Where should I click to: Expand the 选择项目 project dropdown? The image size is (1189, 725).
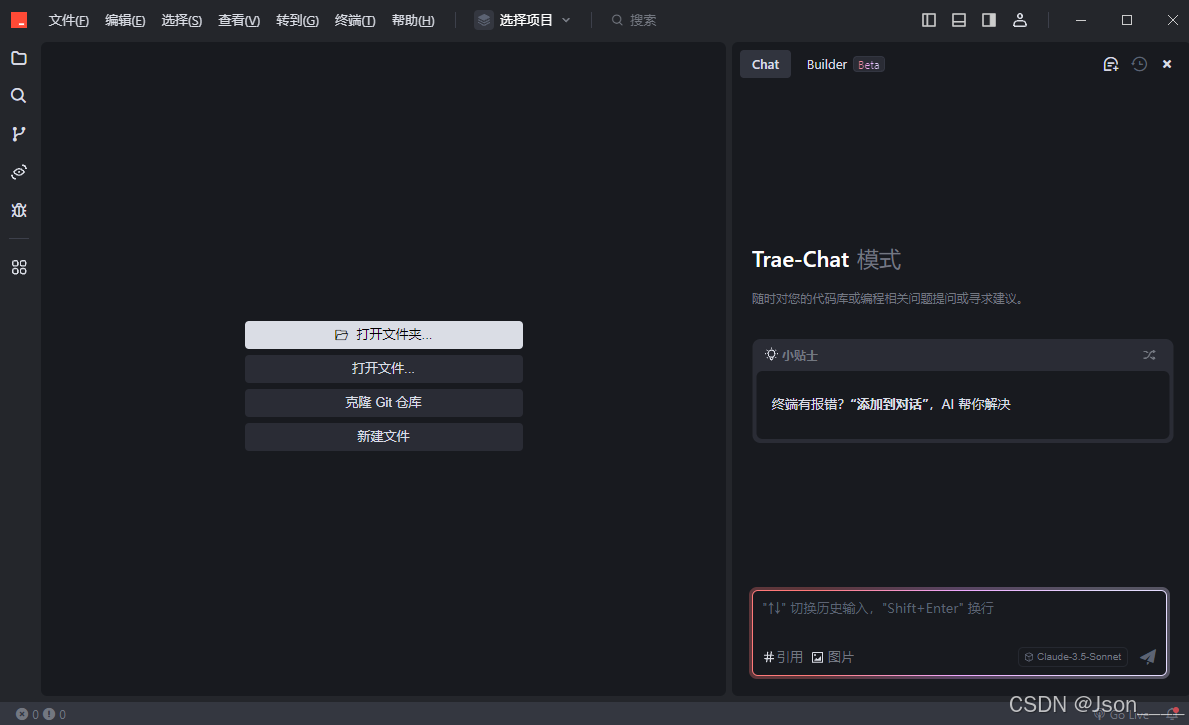523,20
